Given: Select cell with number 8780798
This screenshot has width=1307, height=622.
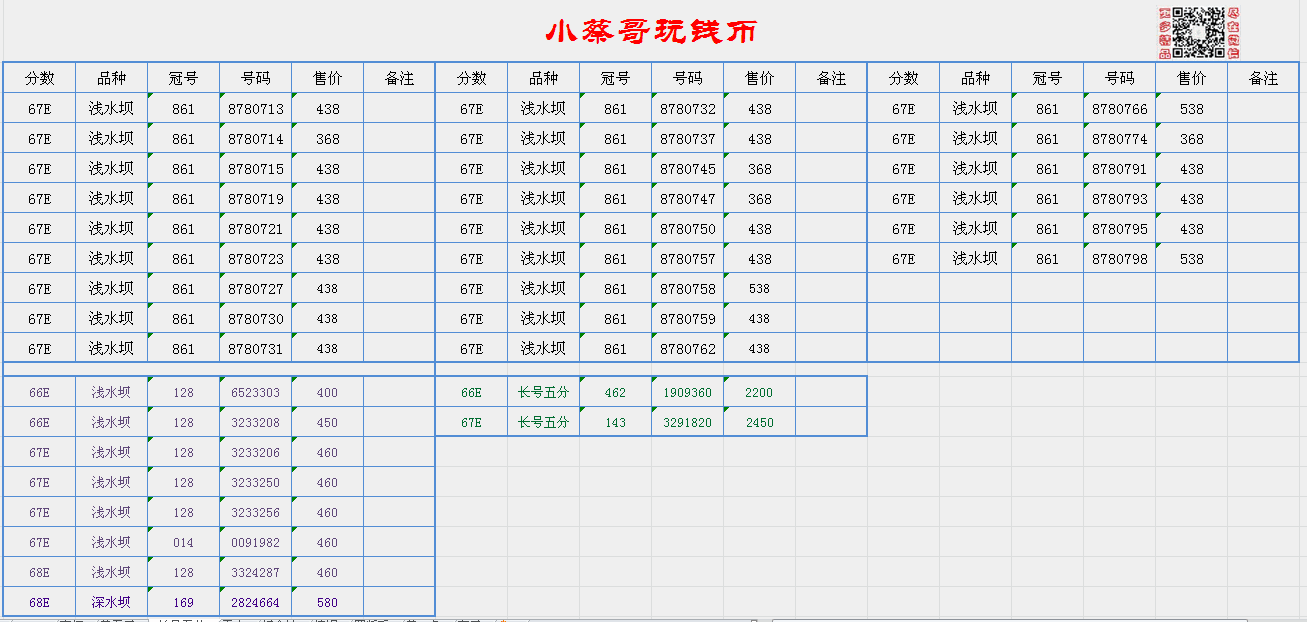Looking at the screenshot, I should [1119, 259].
